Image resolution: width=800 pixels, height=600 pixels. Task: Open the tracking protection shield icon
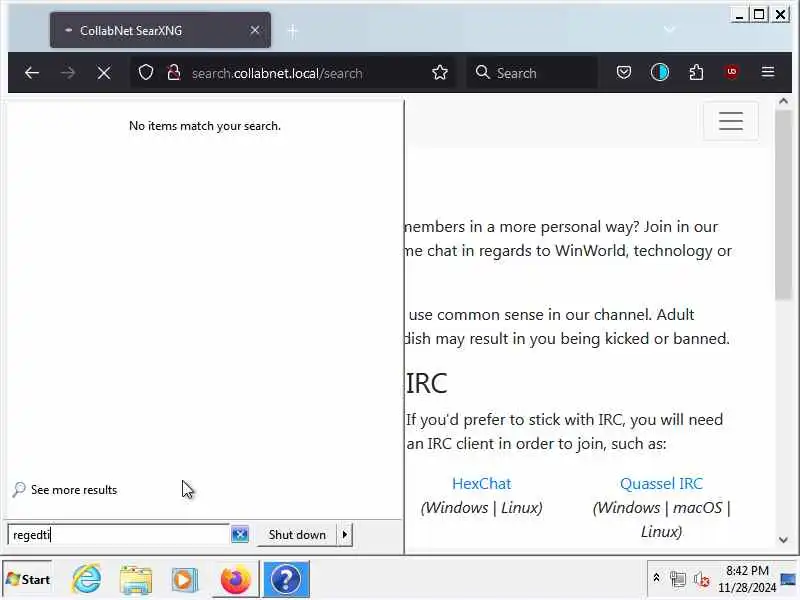click(146, 72)
